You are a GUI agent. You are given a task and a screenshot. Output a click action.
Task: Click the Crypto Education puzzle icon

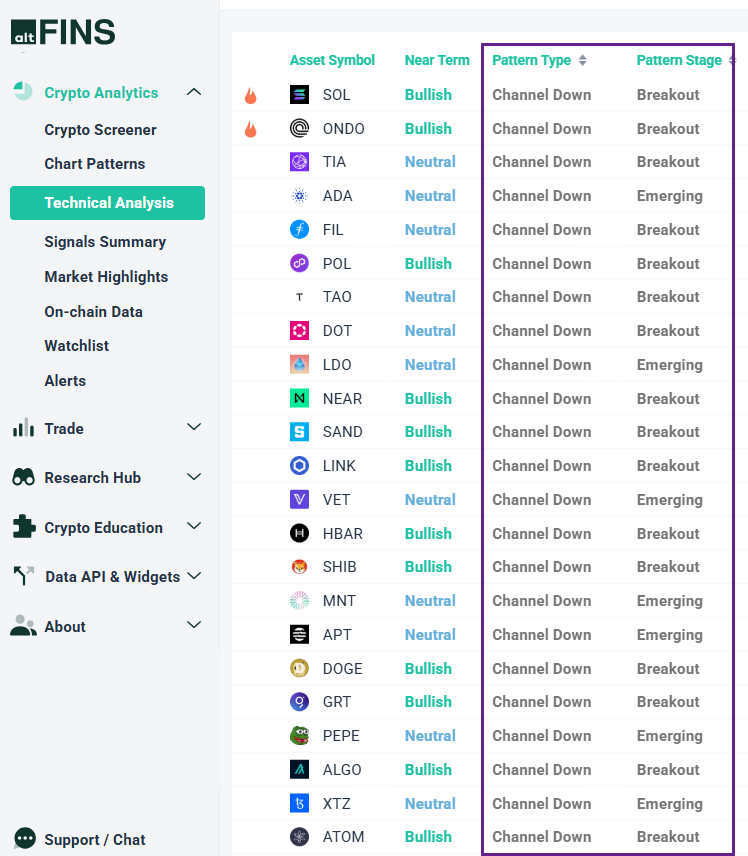tap(23, 526)
